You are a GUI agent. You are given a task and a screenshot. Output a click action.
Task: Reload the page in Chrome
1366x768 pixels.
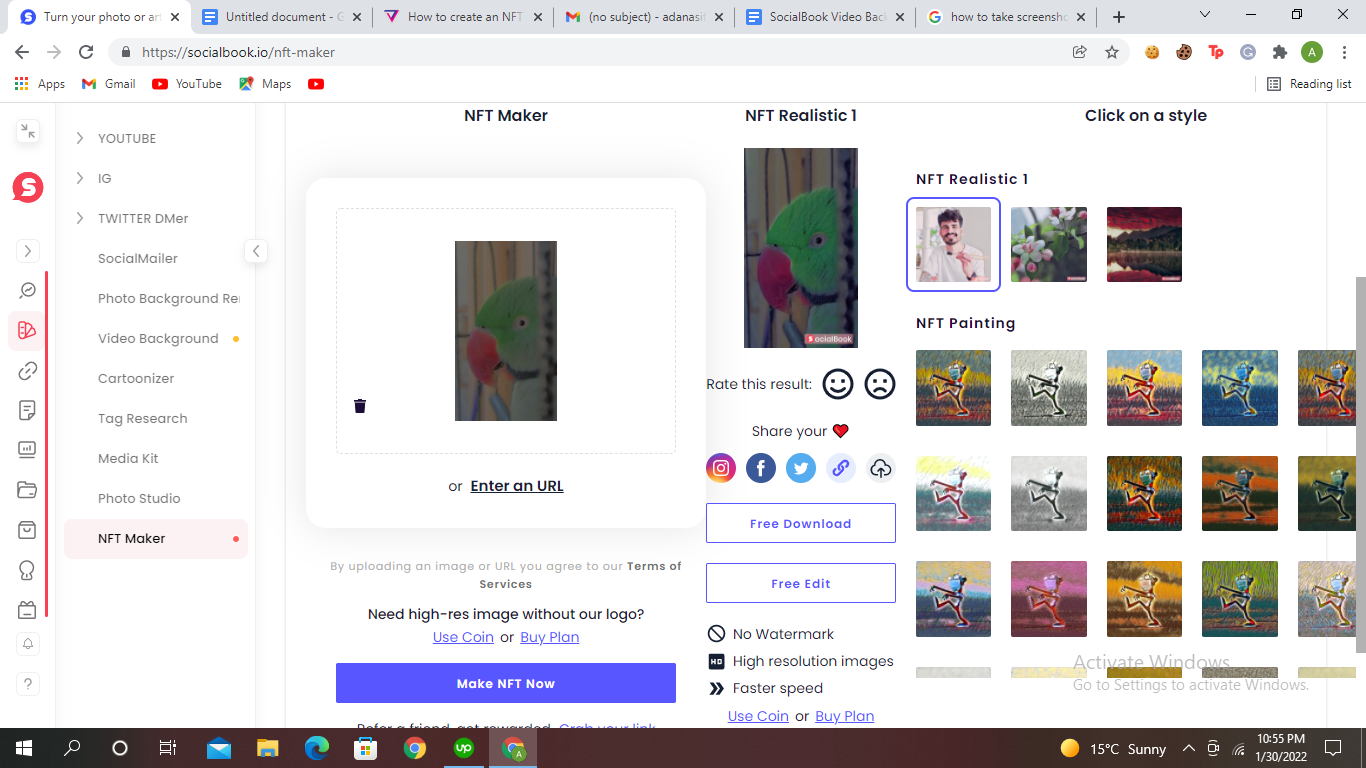(86, 52)
